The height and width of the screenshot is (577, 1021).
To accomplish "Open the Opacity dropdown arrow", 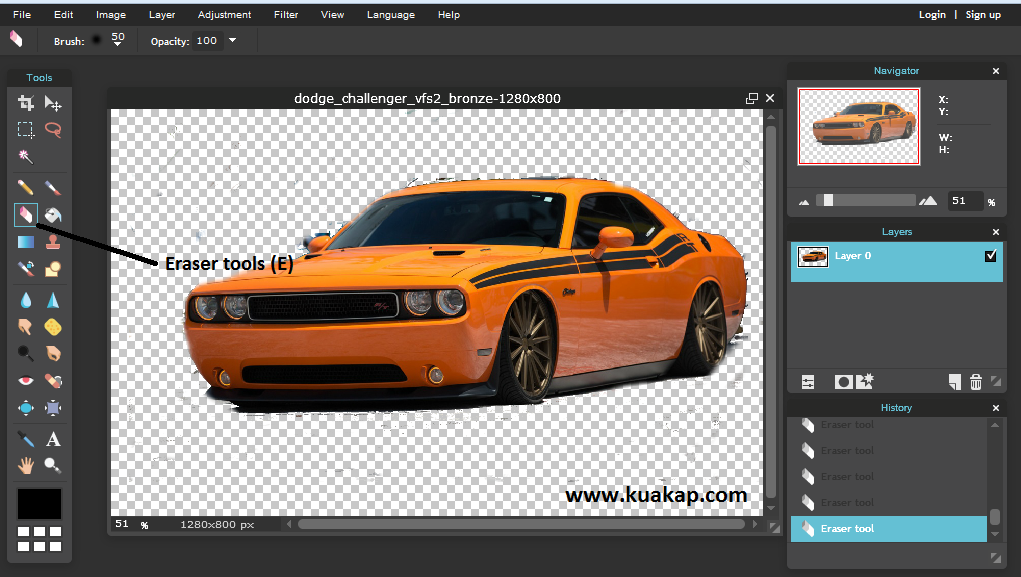I will coord(232,40).
